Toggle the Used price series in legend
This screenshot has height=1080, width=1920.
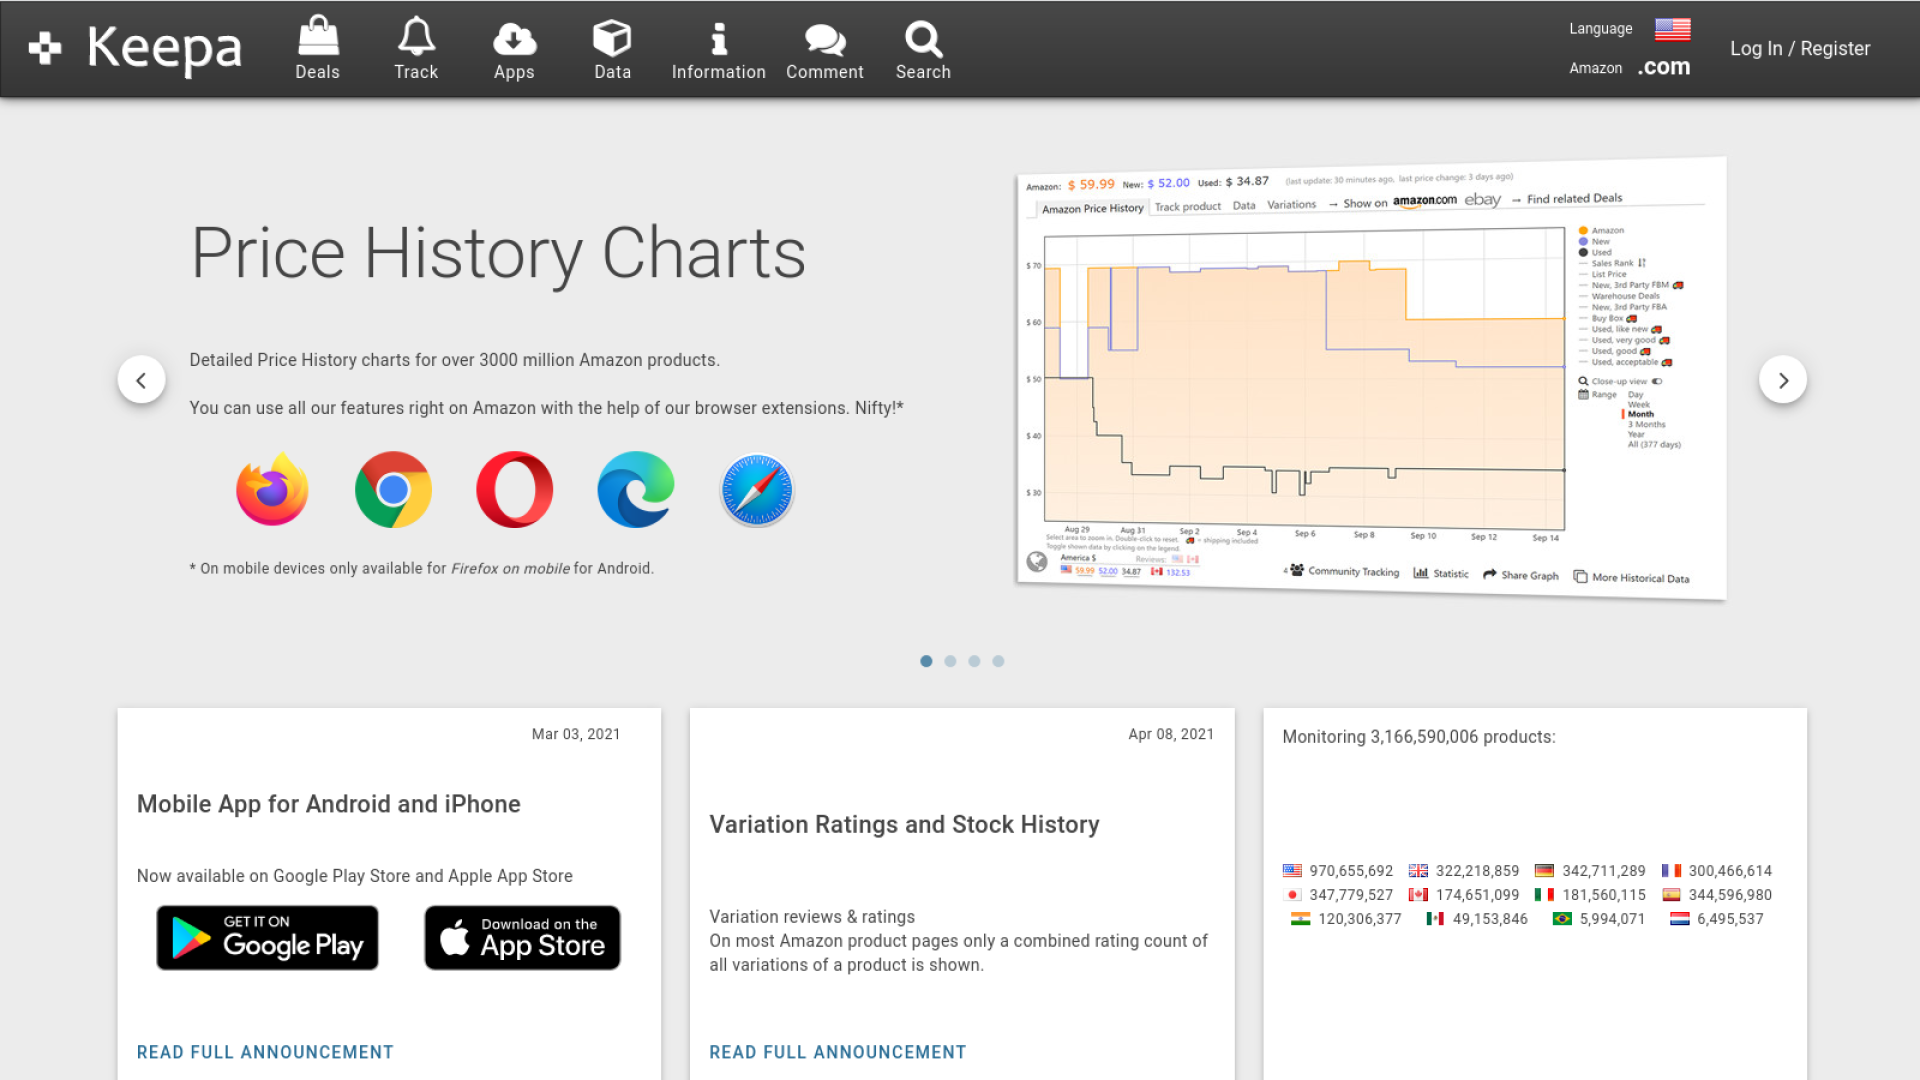coord(1600,251)
